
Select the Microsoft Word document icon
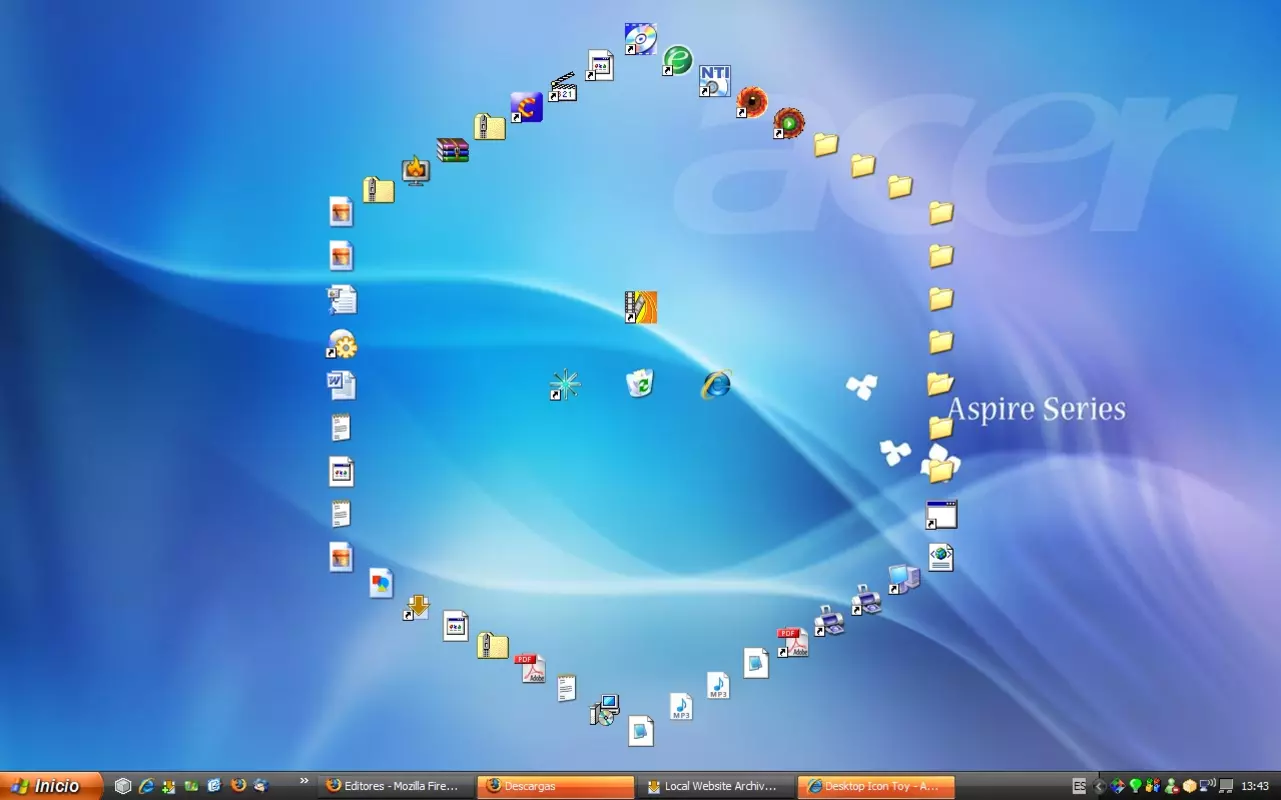(341, 385)
